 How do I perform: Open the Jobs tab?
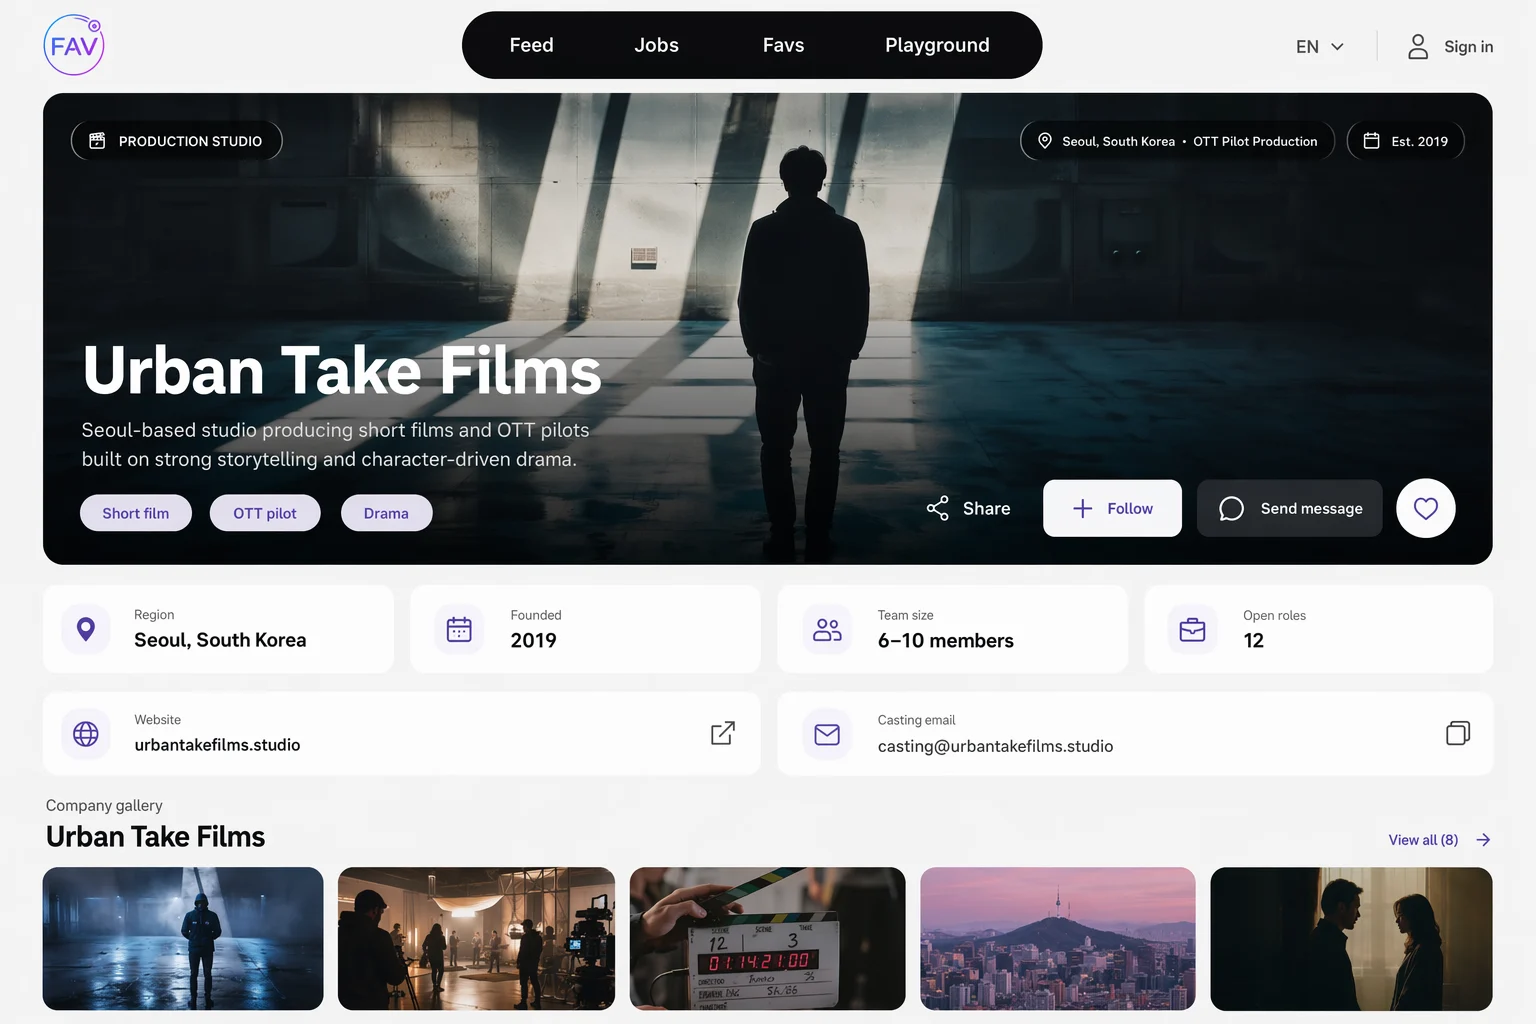point(656,45)
